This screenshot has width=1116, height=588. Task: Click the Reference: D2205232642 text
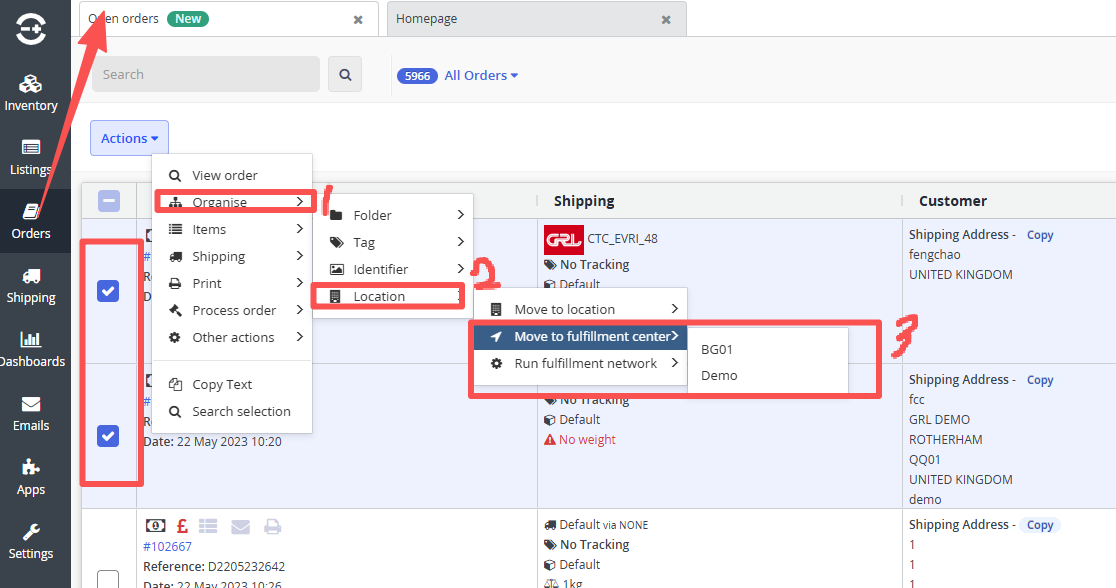(x=214, y=567)
